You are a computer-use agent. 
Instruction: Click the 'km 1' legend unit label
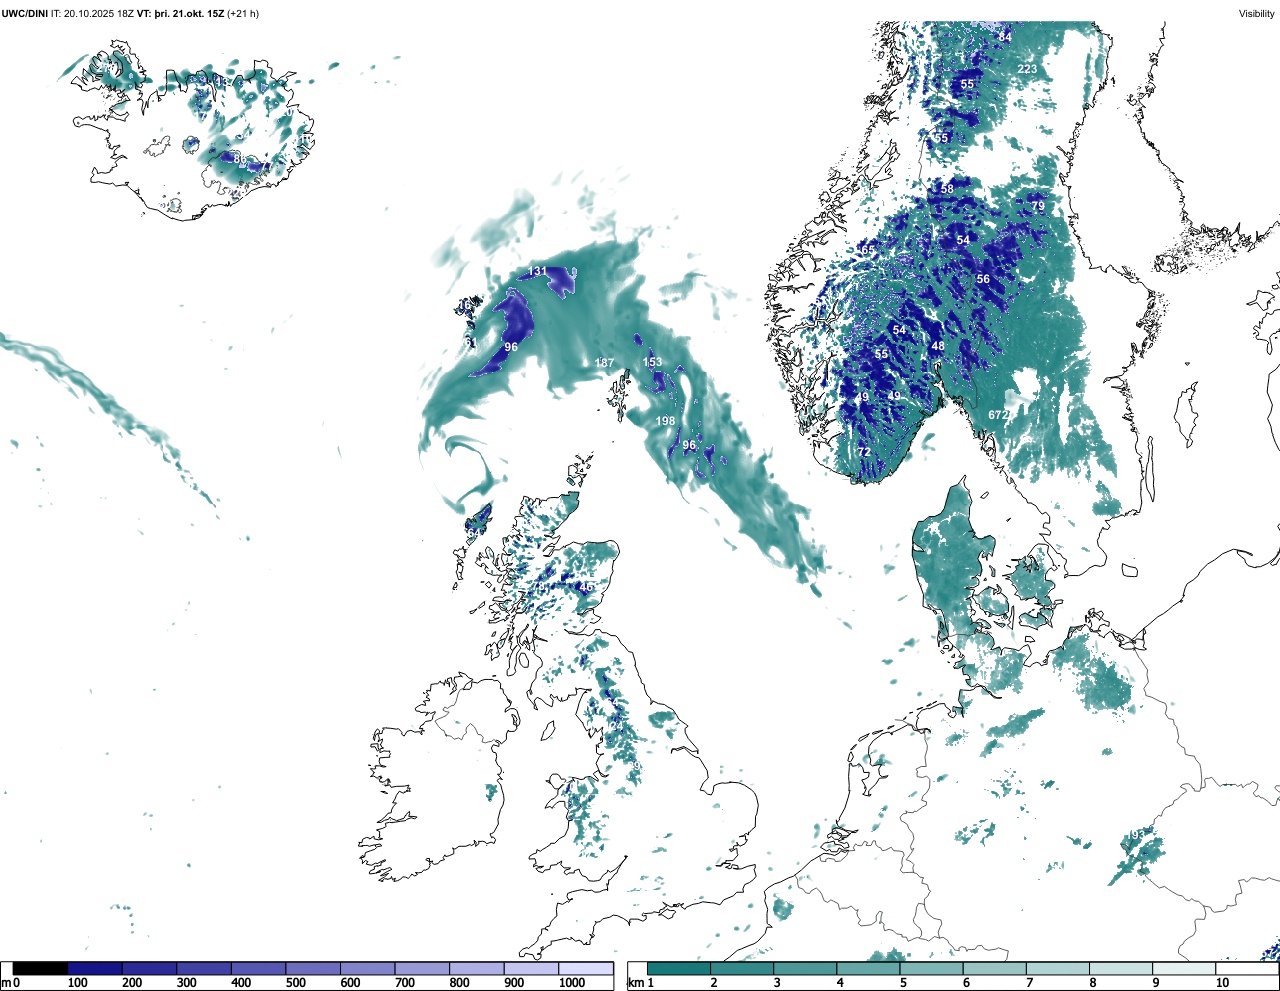pyautogui.click(x=641, y=983)
